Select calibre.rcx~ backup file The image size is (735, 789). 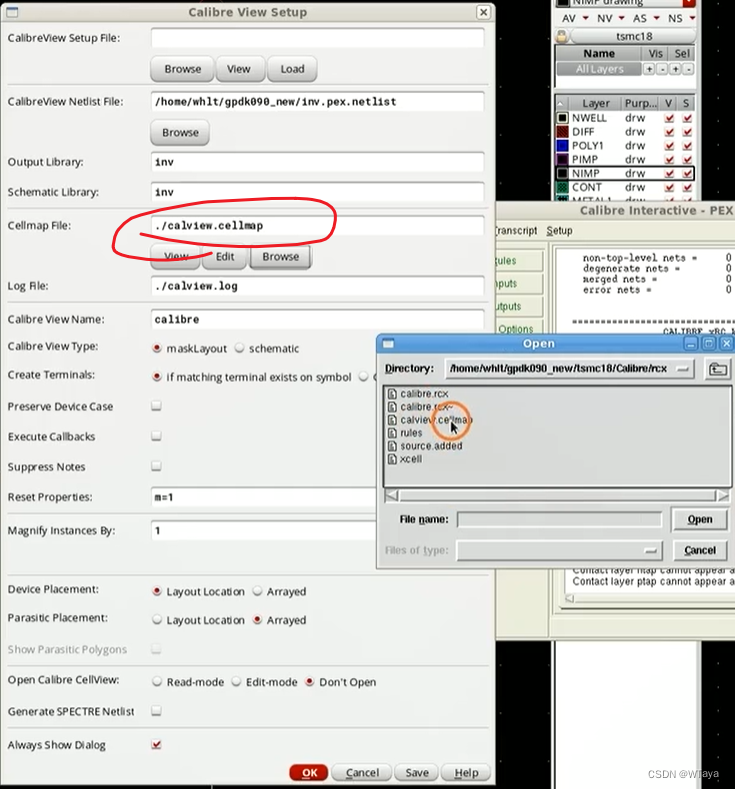tap(421, 407)
